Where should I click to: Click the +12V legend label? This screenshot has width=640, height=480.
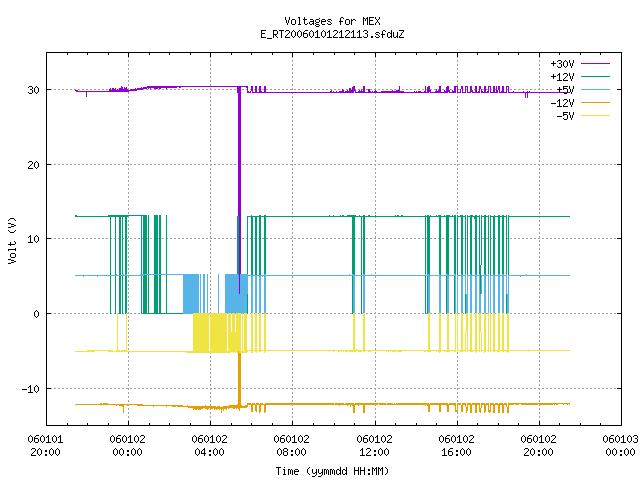(x=562, y=77)
